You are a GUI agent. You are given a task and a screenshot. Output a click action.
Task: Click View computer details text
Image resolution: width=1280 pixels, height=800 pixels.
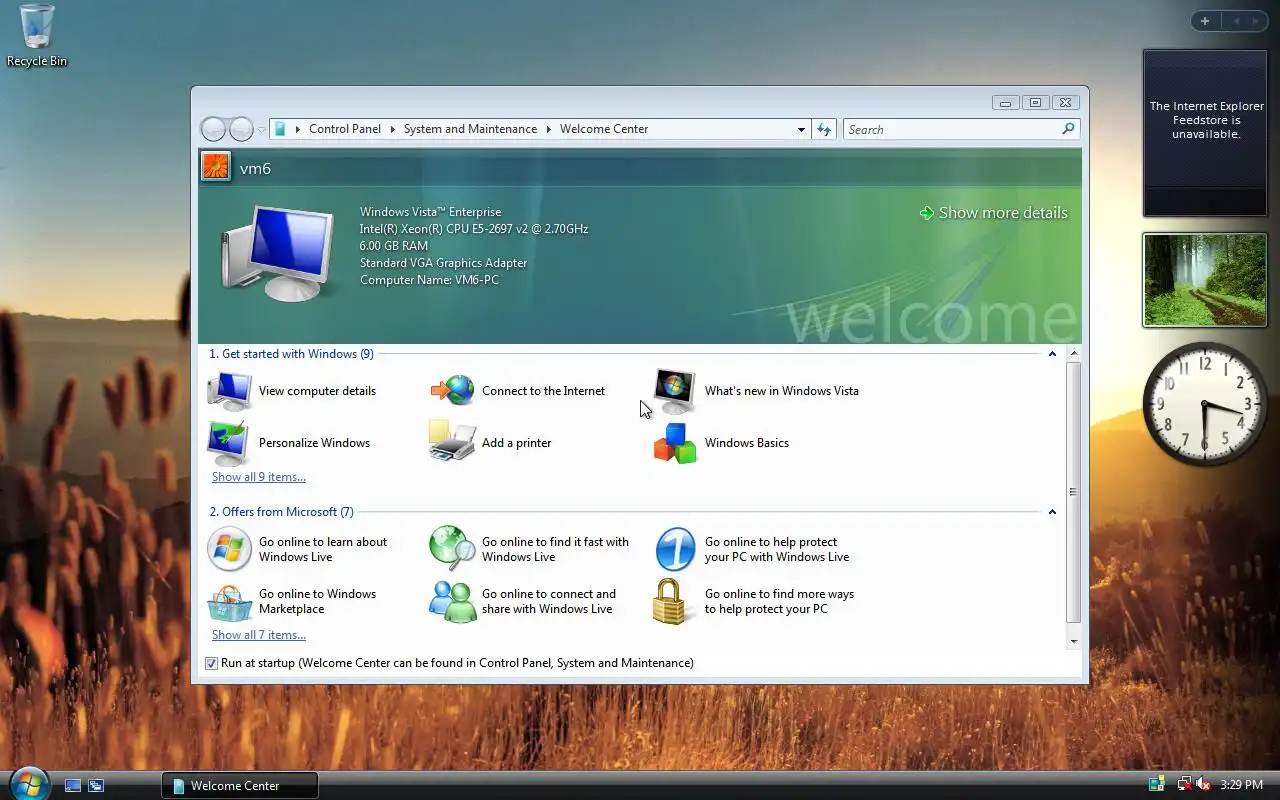(317, 391)
